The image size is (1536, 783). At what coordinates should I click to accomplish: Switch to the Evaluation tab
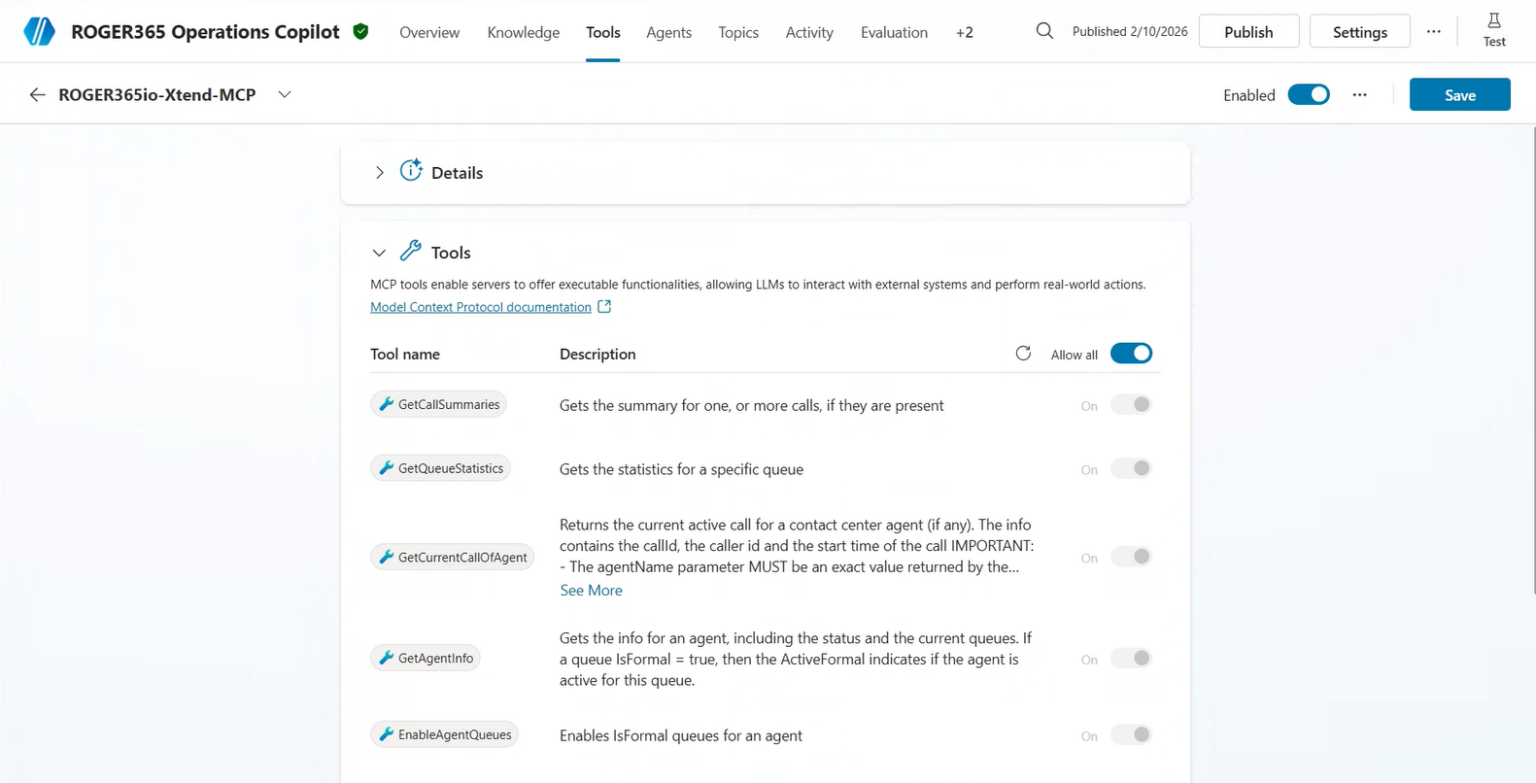point(894,32)
